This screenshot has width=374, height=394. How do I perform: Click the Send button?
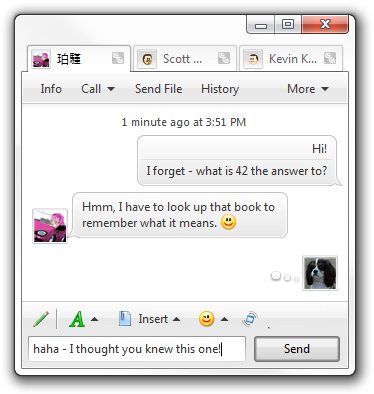click(x=297, y=349)
